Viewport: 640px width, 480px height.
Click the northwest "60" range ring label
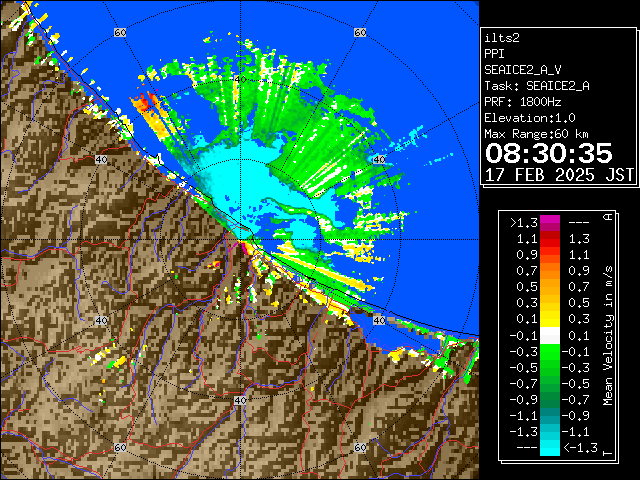click(120, 32)
